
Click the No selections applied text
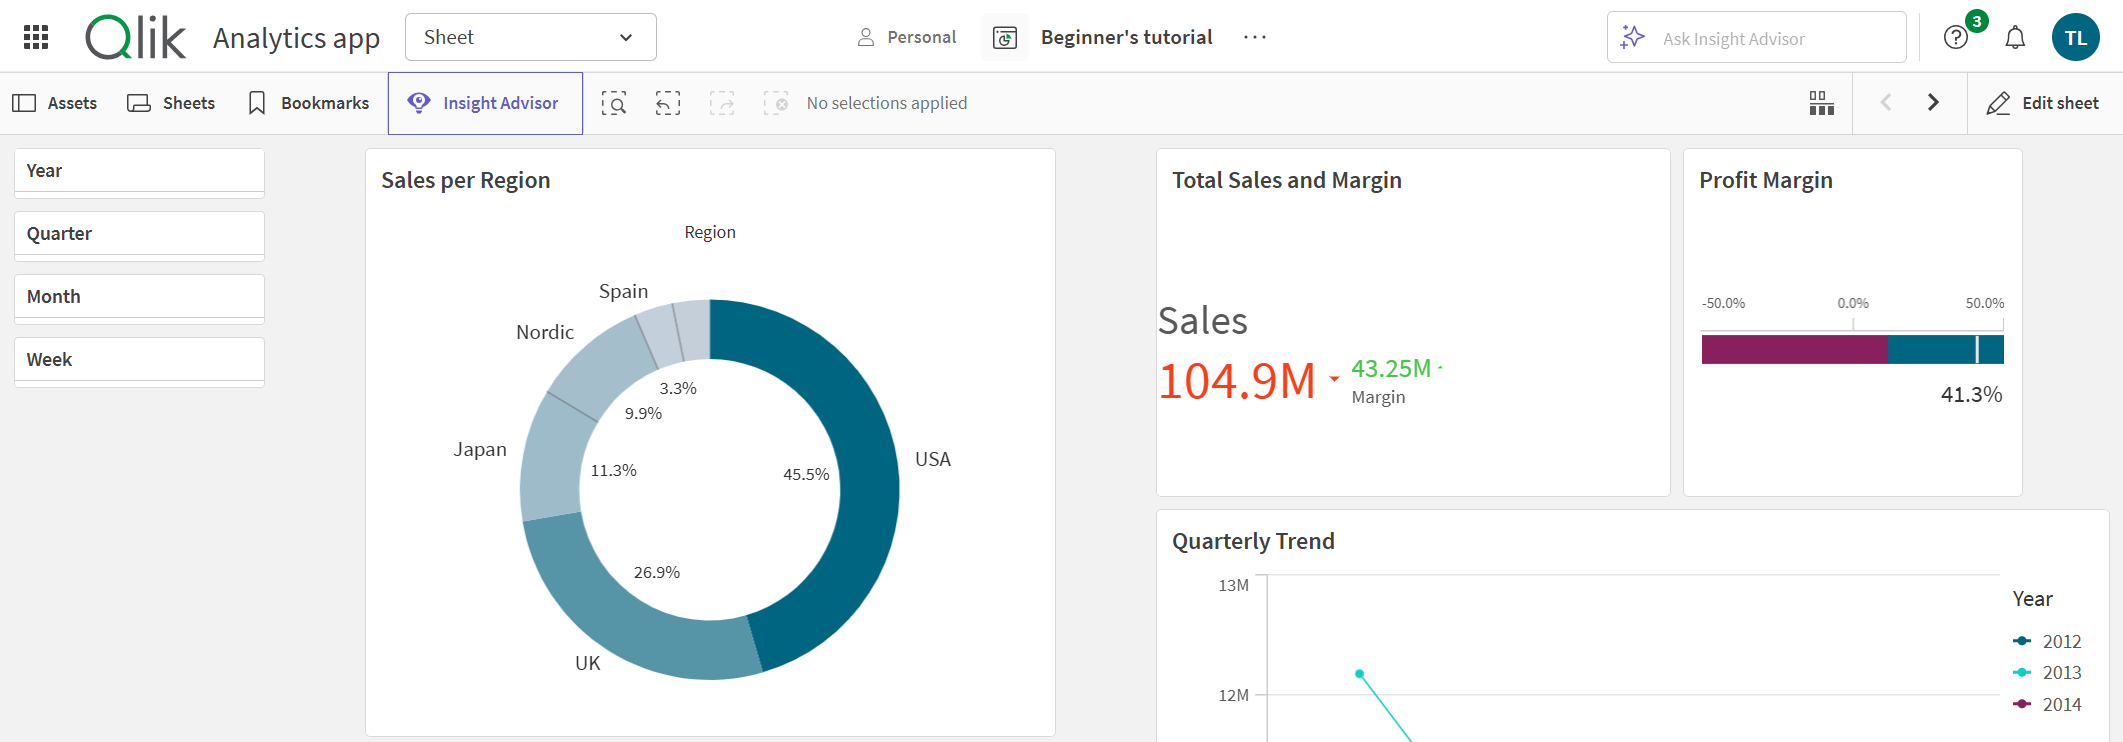click(x=887, y=103)
